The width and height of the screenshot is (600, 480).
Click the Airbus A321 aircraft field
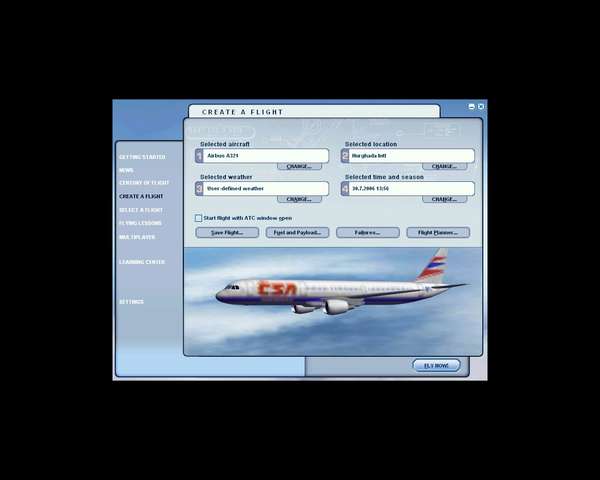[266, 156]
